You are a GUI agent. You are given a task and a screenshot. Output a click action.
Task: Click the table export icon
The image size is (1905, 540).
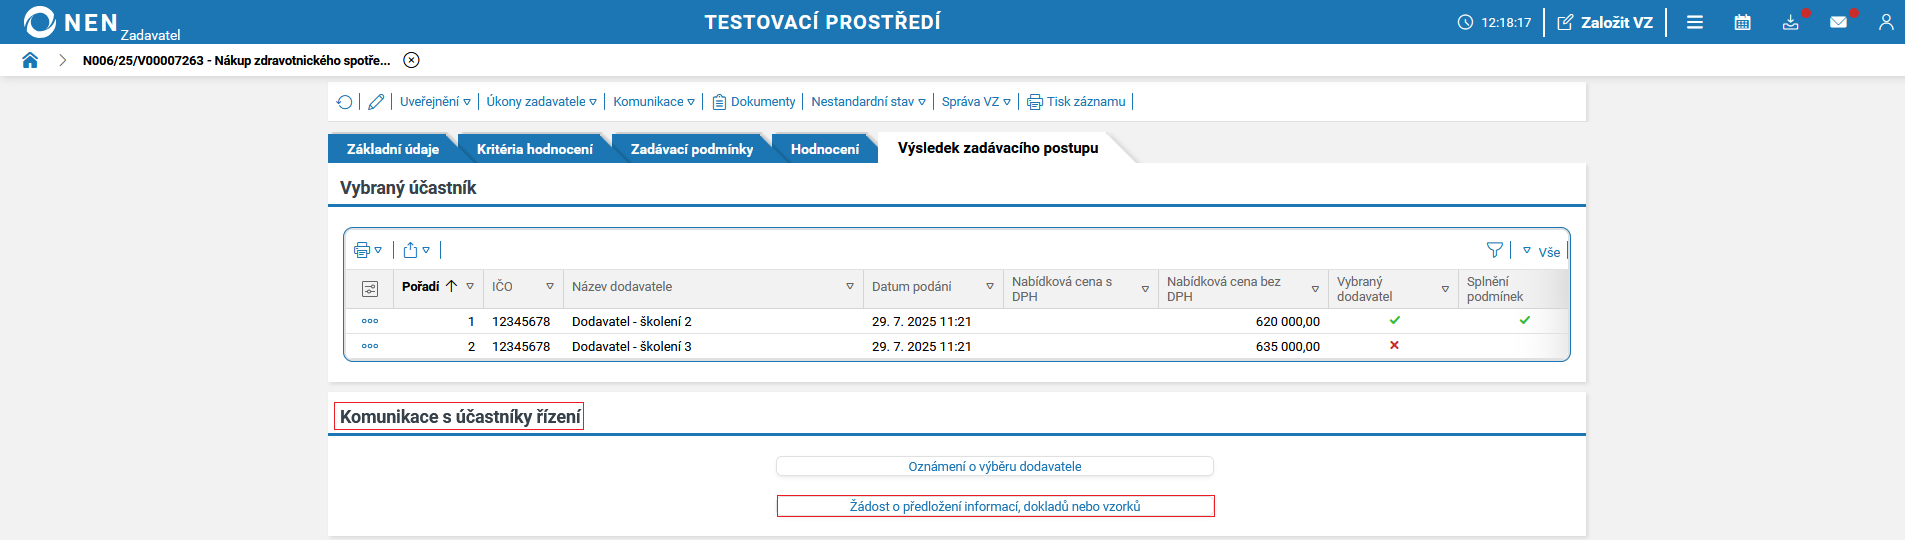click(x=416, y=250)
